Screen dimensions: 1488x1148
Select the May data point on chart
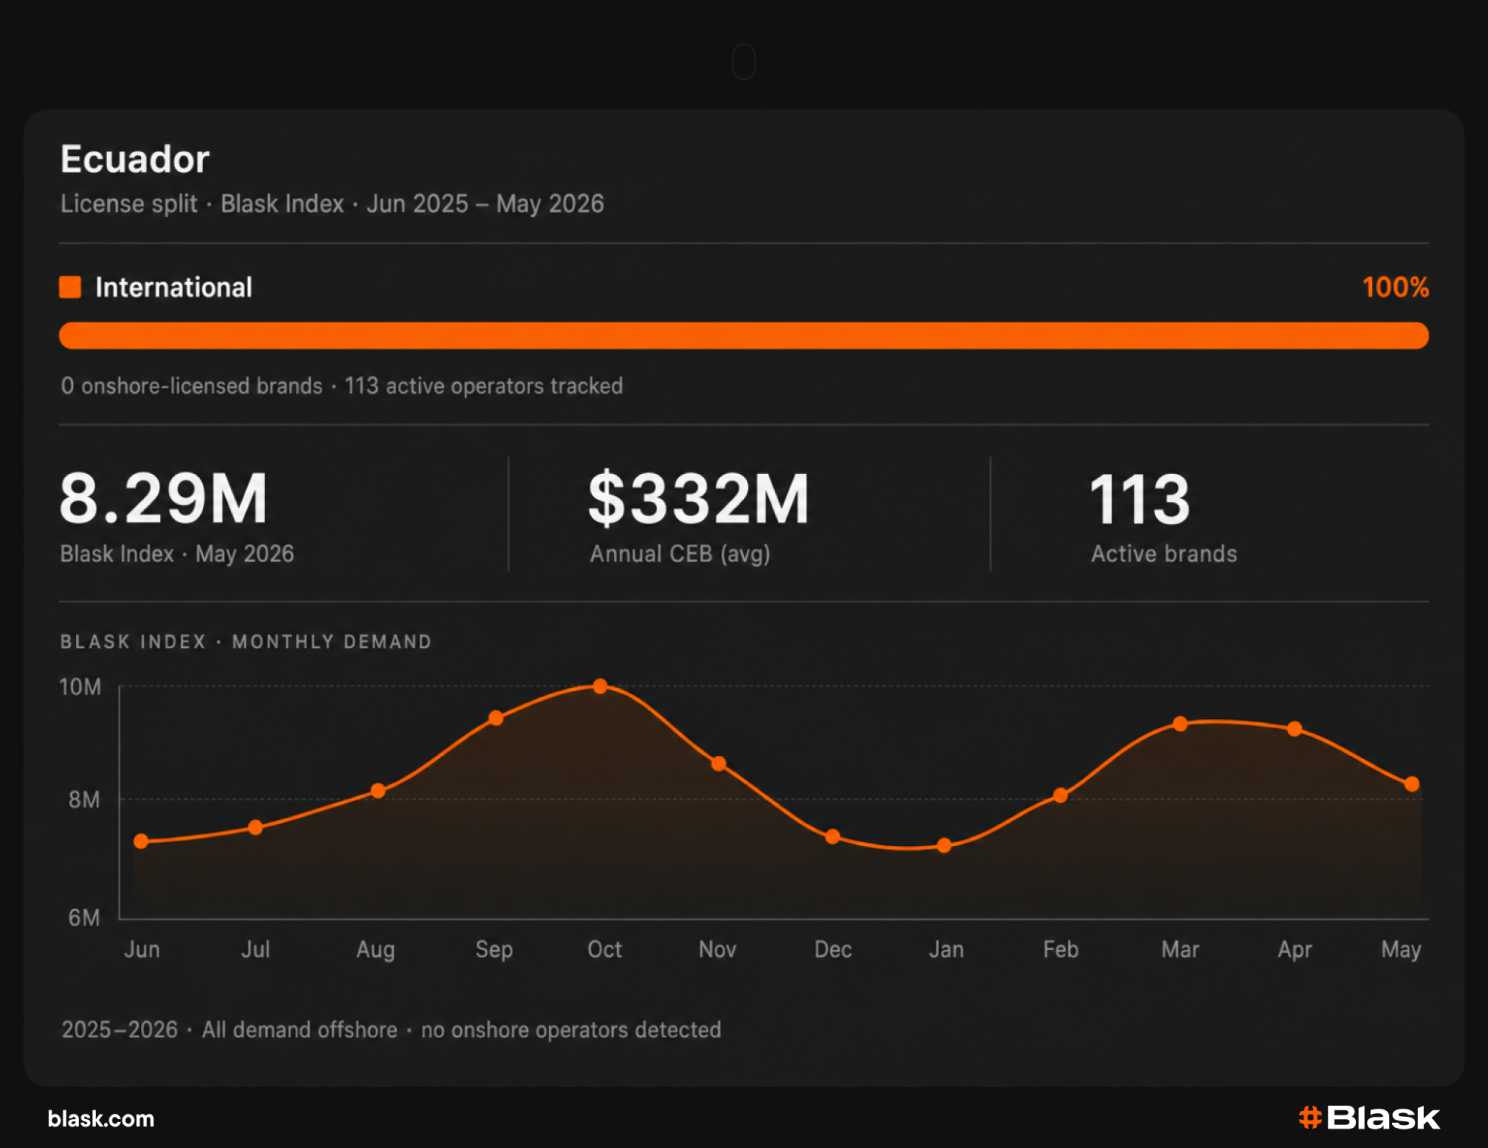(x=1412, y=785)
